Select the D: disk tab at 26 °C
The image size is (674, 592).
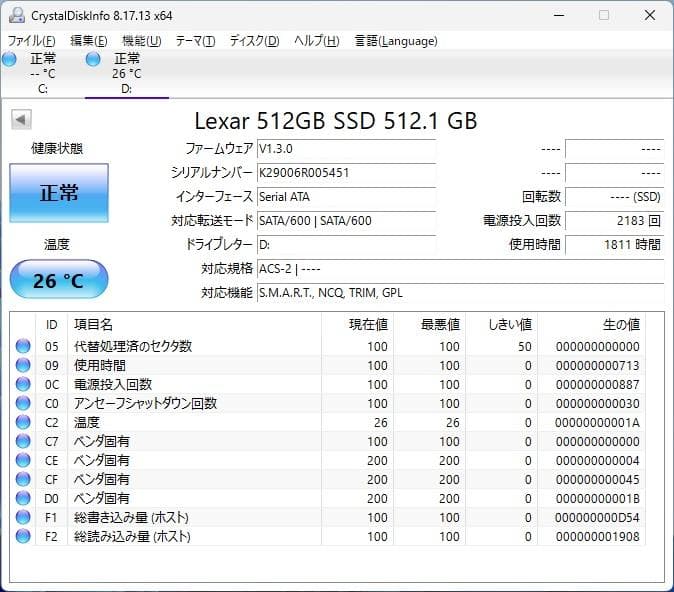coord(127,74)
